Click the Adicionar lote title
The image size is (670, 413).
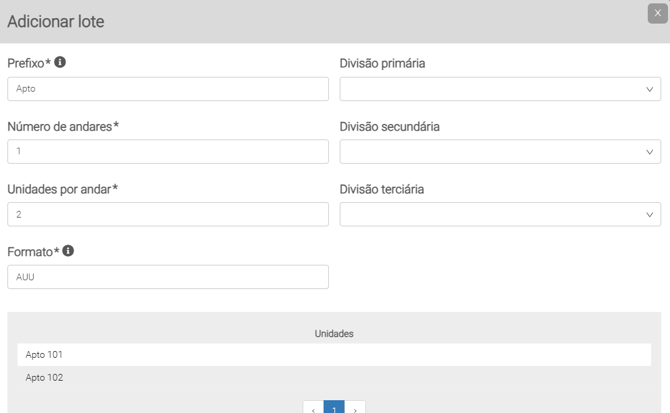pyautogui.click(x=56, y=21)
